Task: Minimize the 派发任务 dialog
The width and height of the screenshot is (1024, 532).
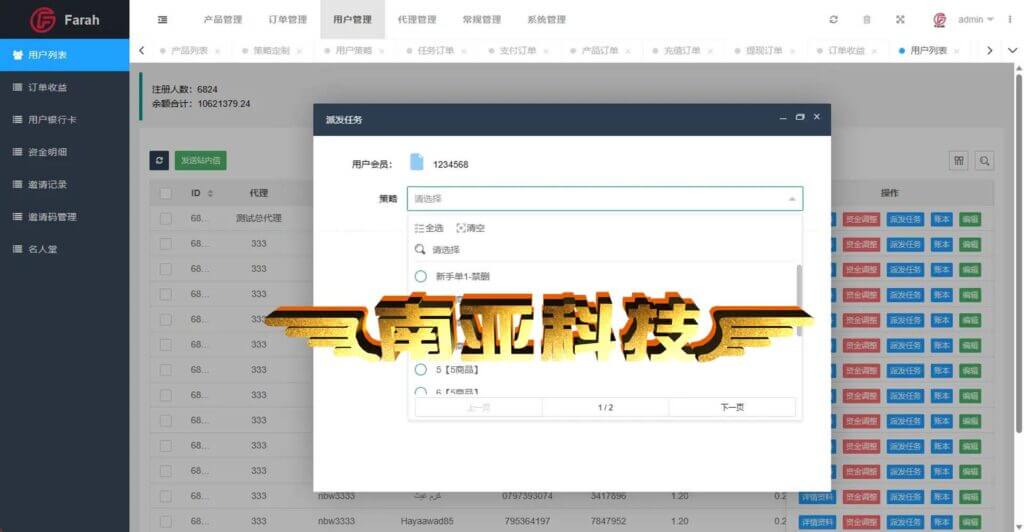Action: click(782, 117)
